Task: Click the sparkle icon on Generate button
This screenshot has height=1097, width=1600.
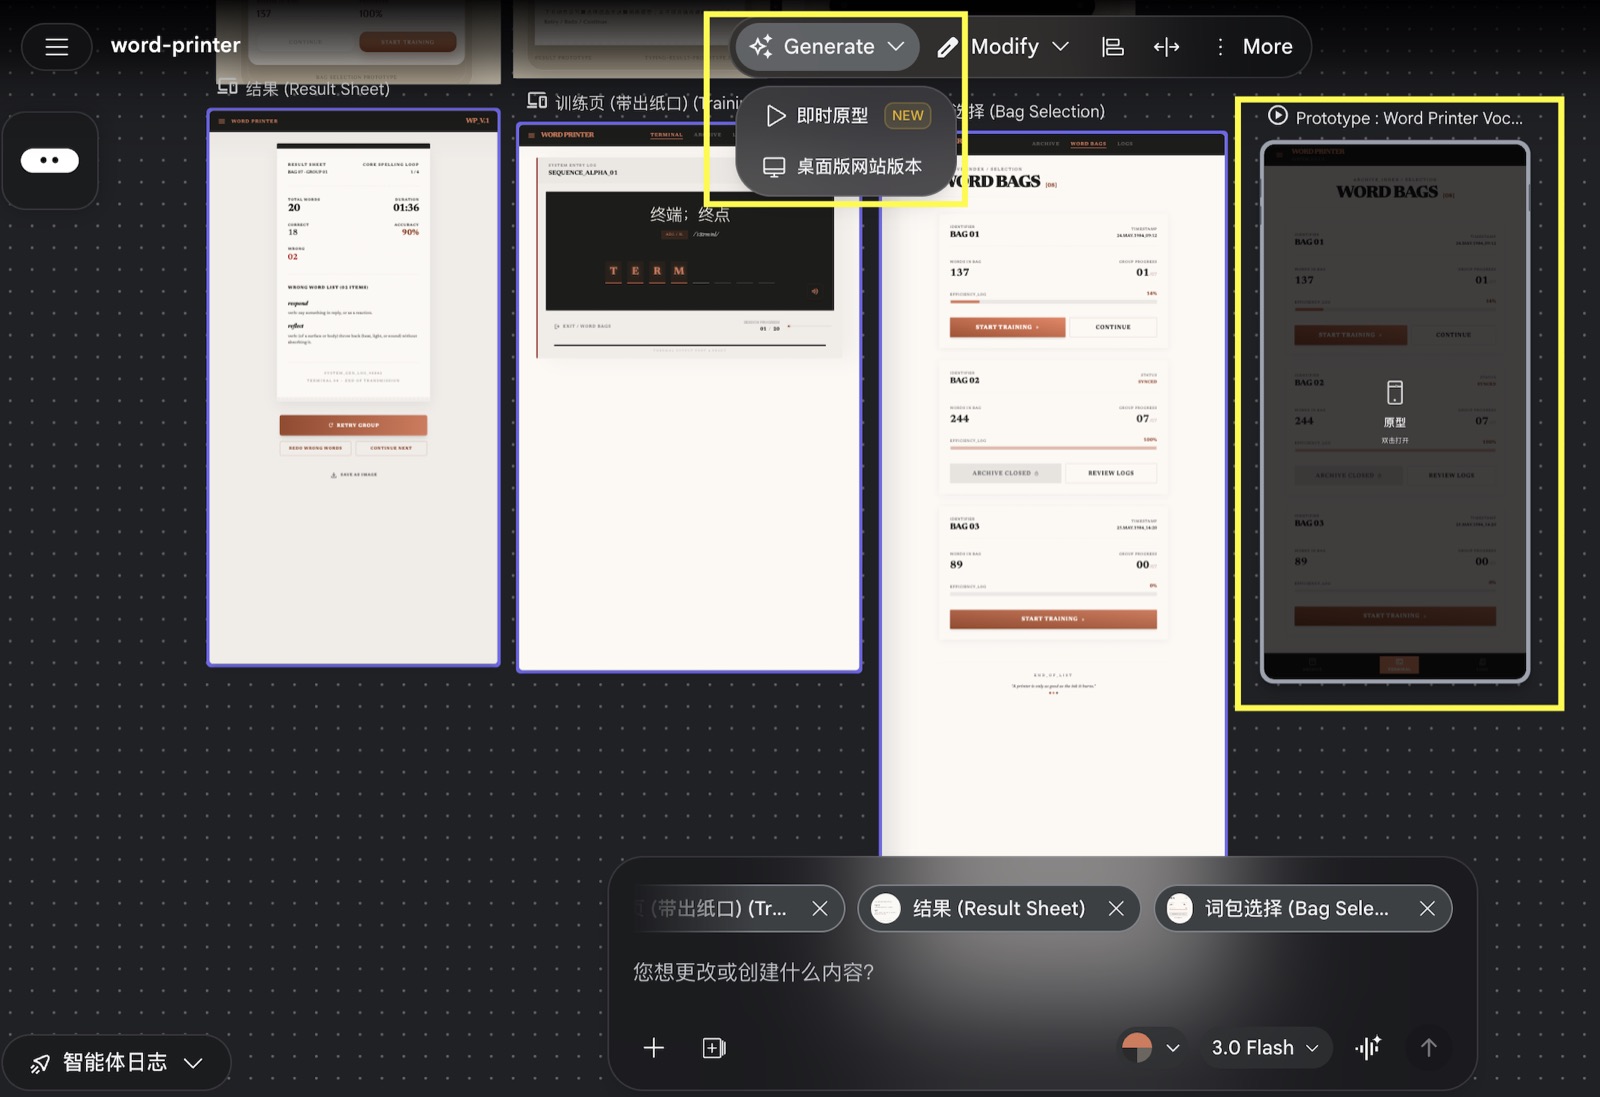Action: point(761,47)
